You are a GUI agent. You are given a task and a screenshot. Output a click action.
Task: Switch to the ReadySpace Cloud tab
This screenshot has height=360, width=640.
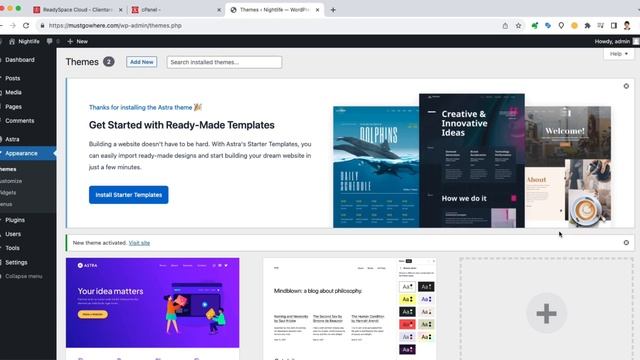point(78,10)
